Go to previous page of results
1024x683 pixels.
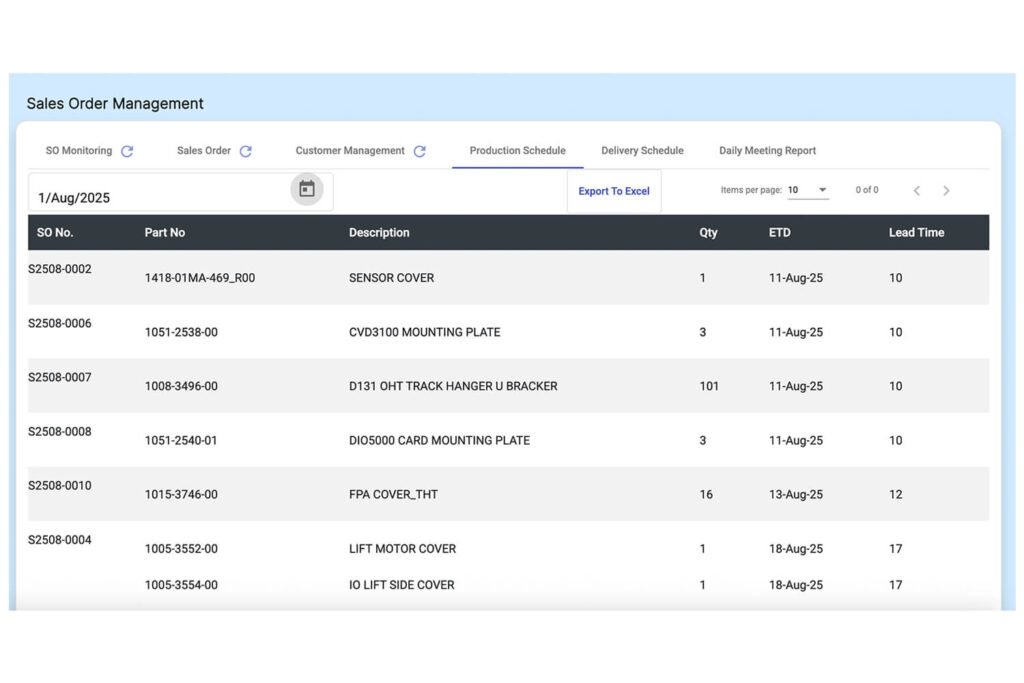(916, 190)
